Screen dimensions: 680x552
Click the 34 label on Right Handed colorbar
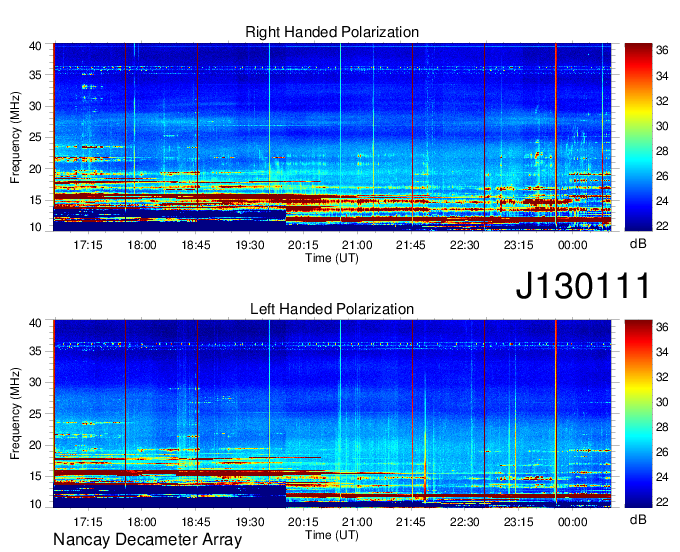click(662, 76)
